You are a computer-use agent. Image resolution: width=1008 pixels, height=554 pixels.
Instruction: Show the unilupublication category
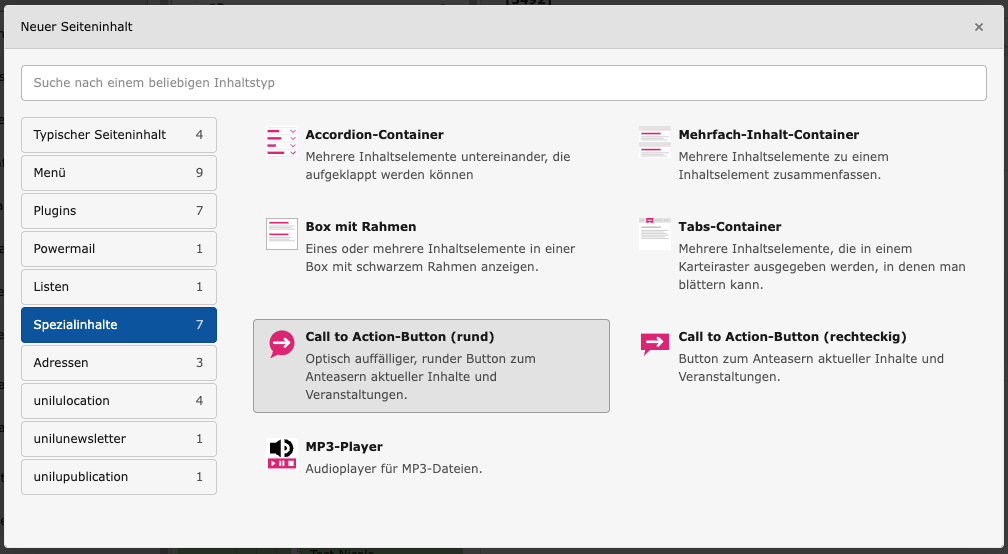[x=118, y=477]
